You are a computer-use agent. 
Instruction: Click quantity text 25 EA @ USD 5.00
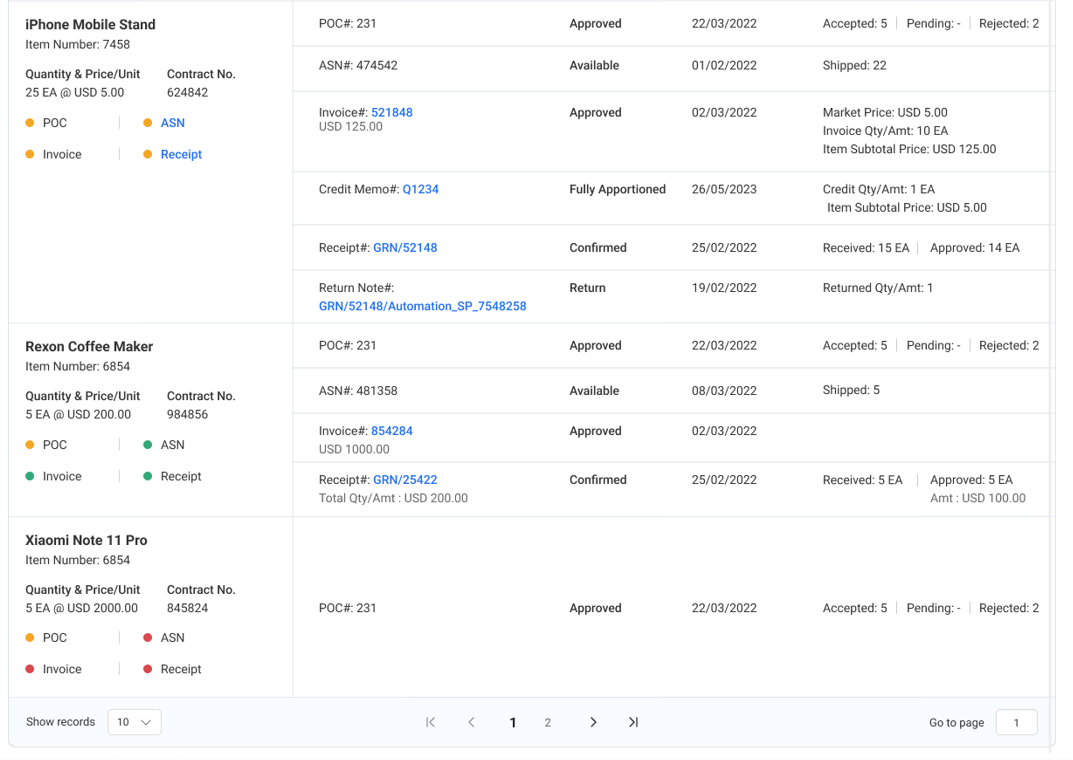pyautogui.click(x=75, y=93)
